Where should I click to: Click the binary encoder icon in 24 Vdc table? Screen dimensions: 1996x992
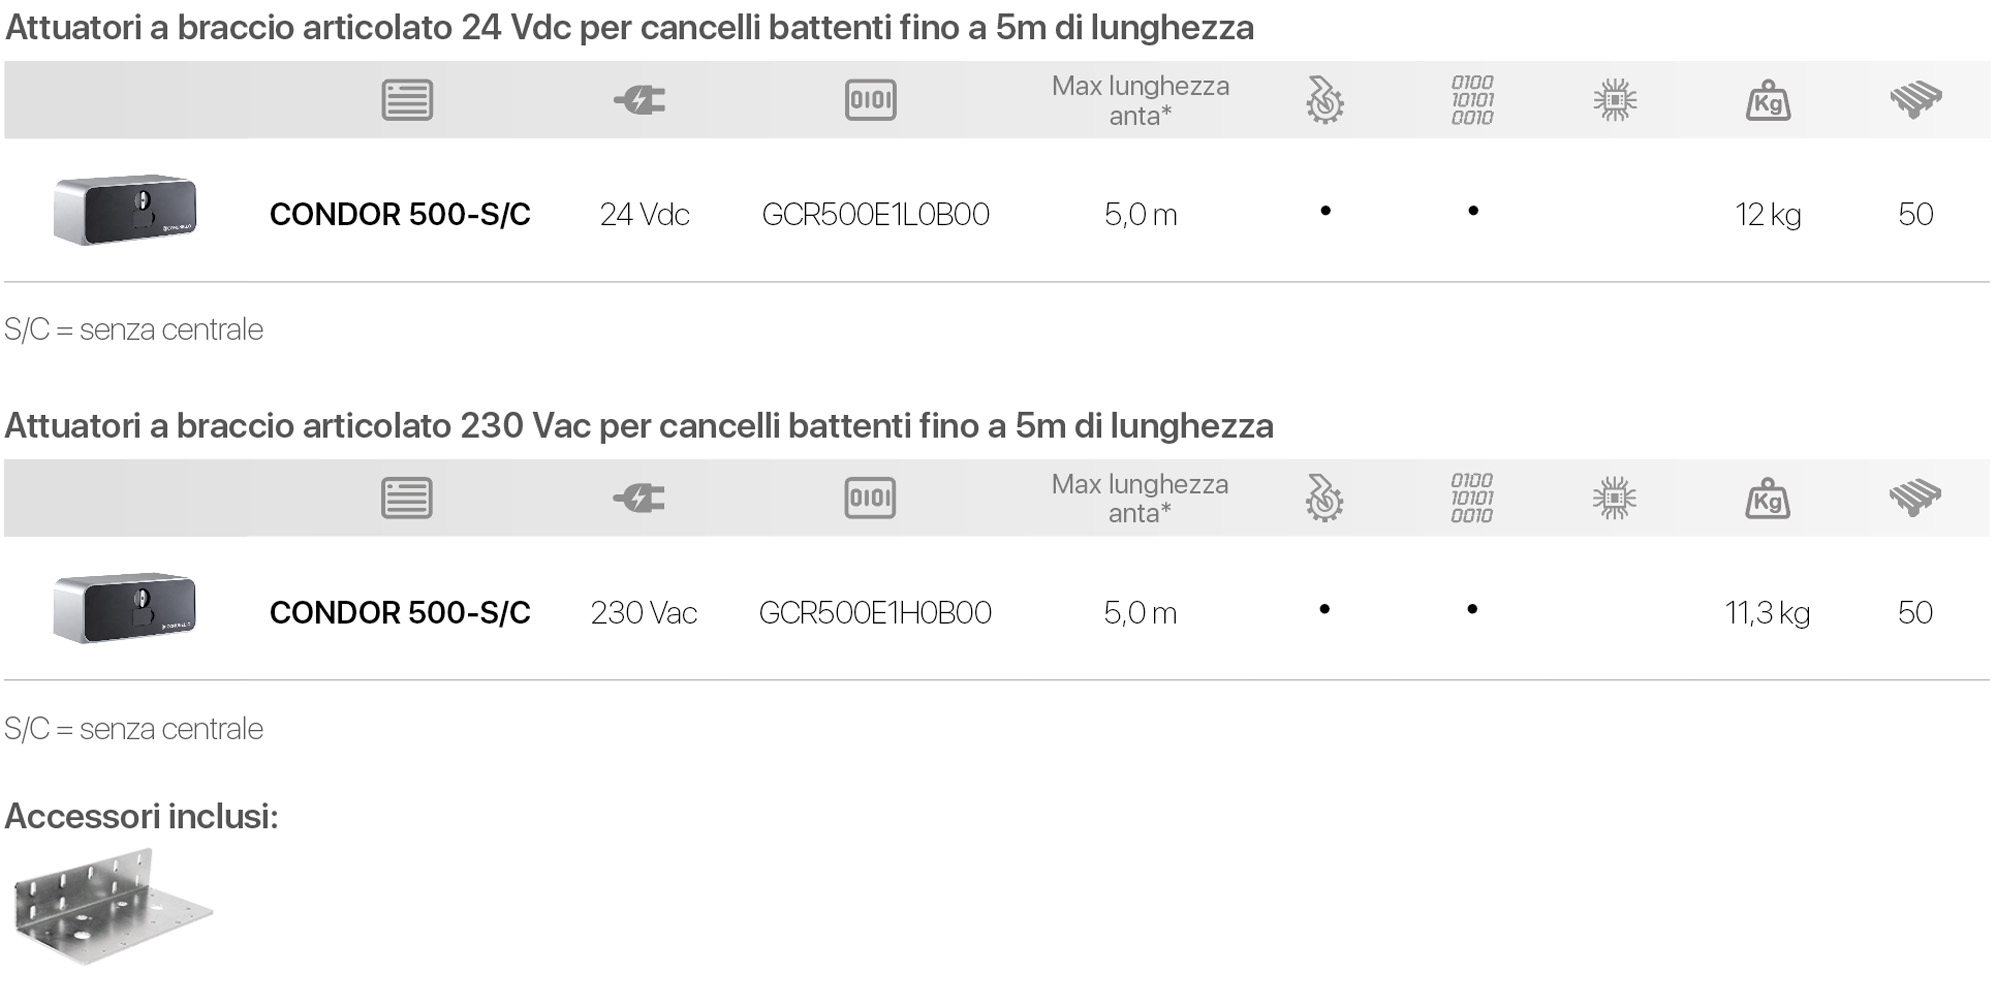(x=1472, y=100)
